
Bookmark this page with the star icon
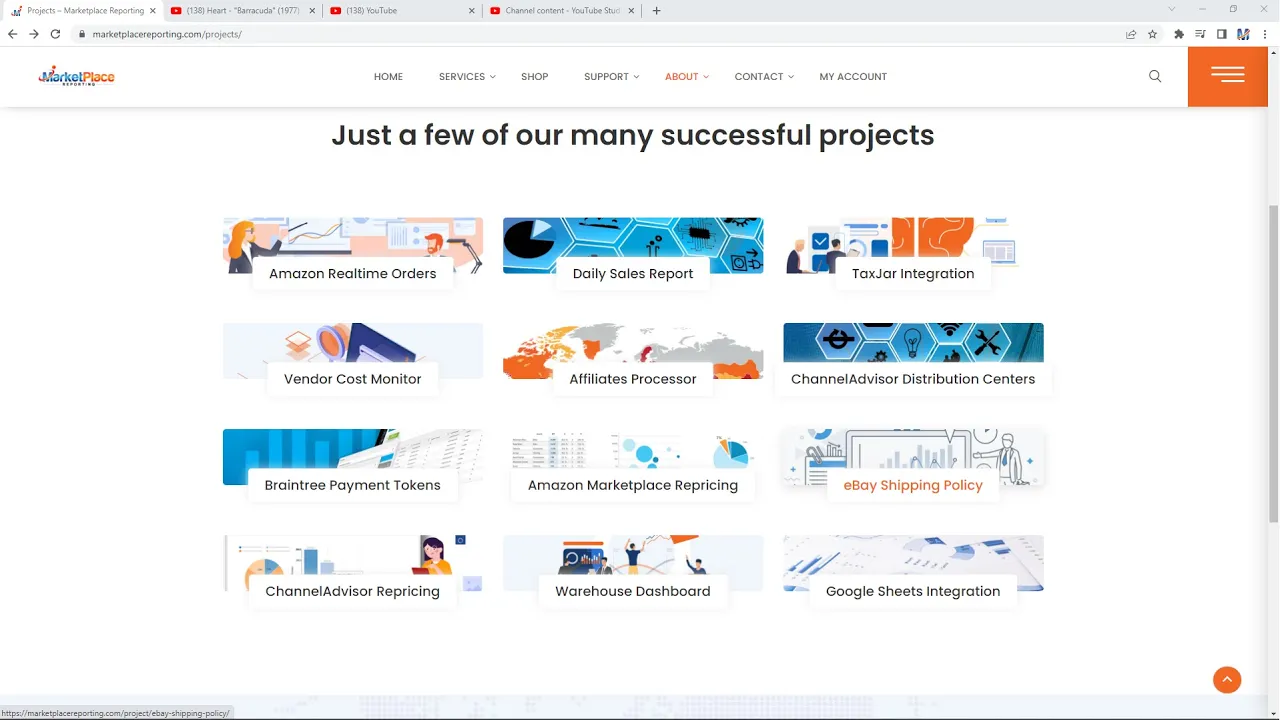[x=1152, y=34]
